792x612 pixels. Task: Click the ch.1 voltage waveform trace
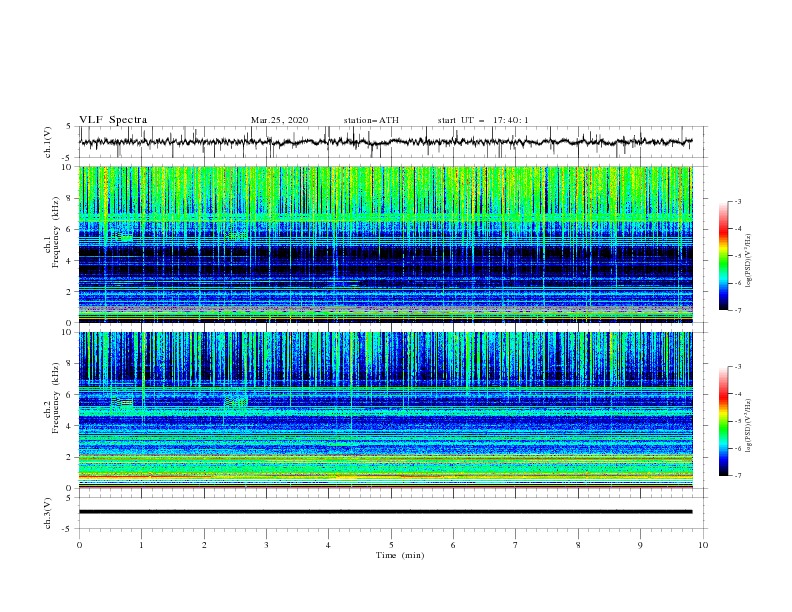(385, 142)
